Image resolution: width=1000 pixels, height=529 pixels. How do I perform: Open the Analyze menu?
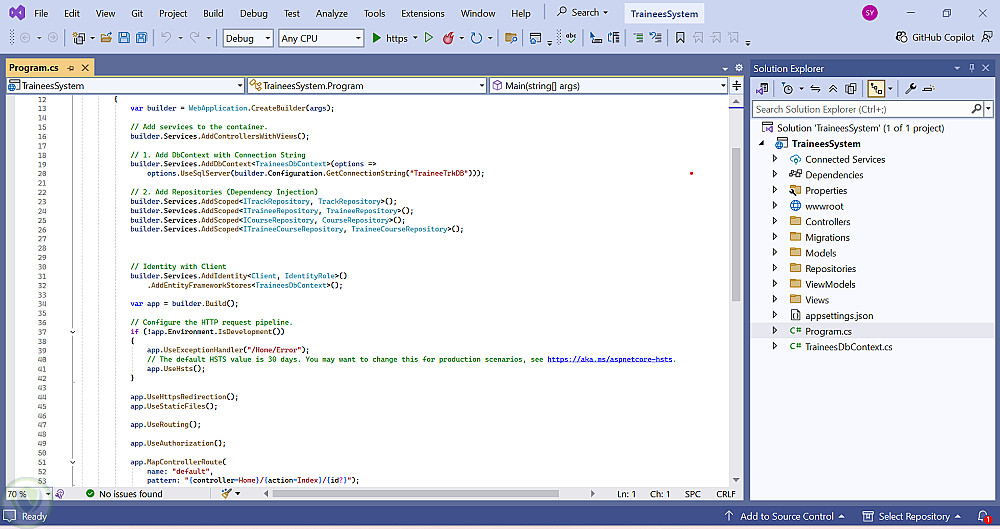click(331, 13)
